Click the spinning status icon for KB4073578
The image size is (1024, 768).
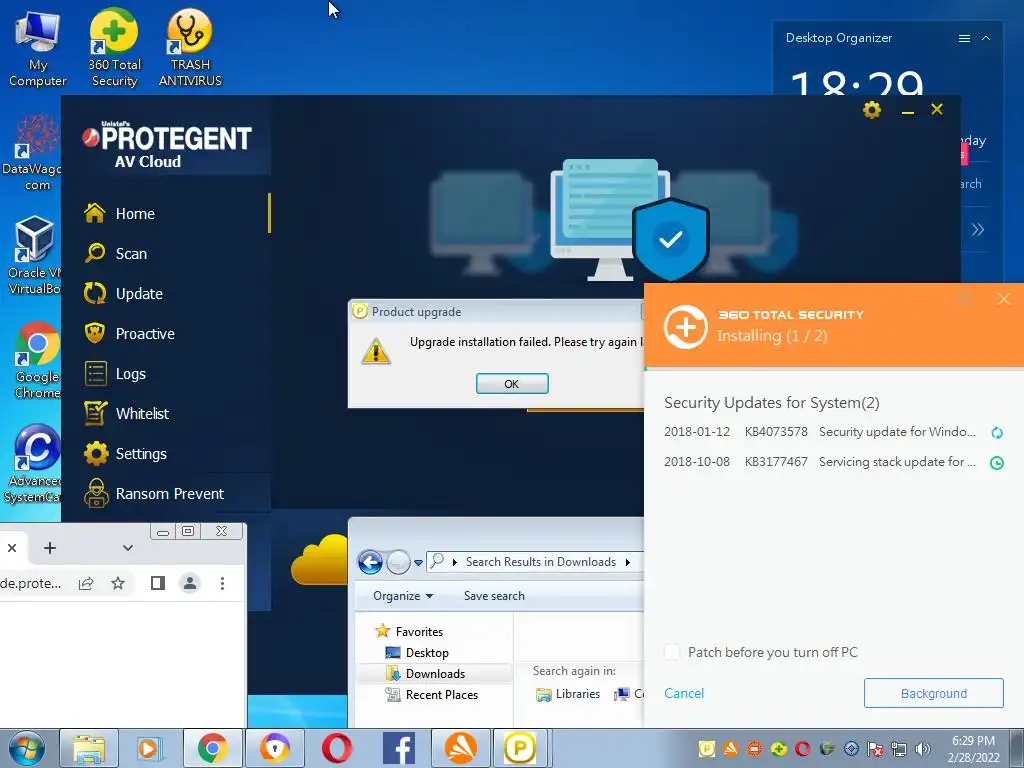[997, 432]
